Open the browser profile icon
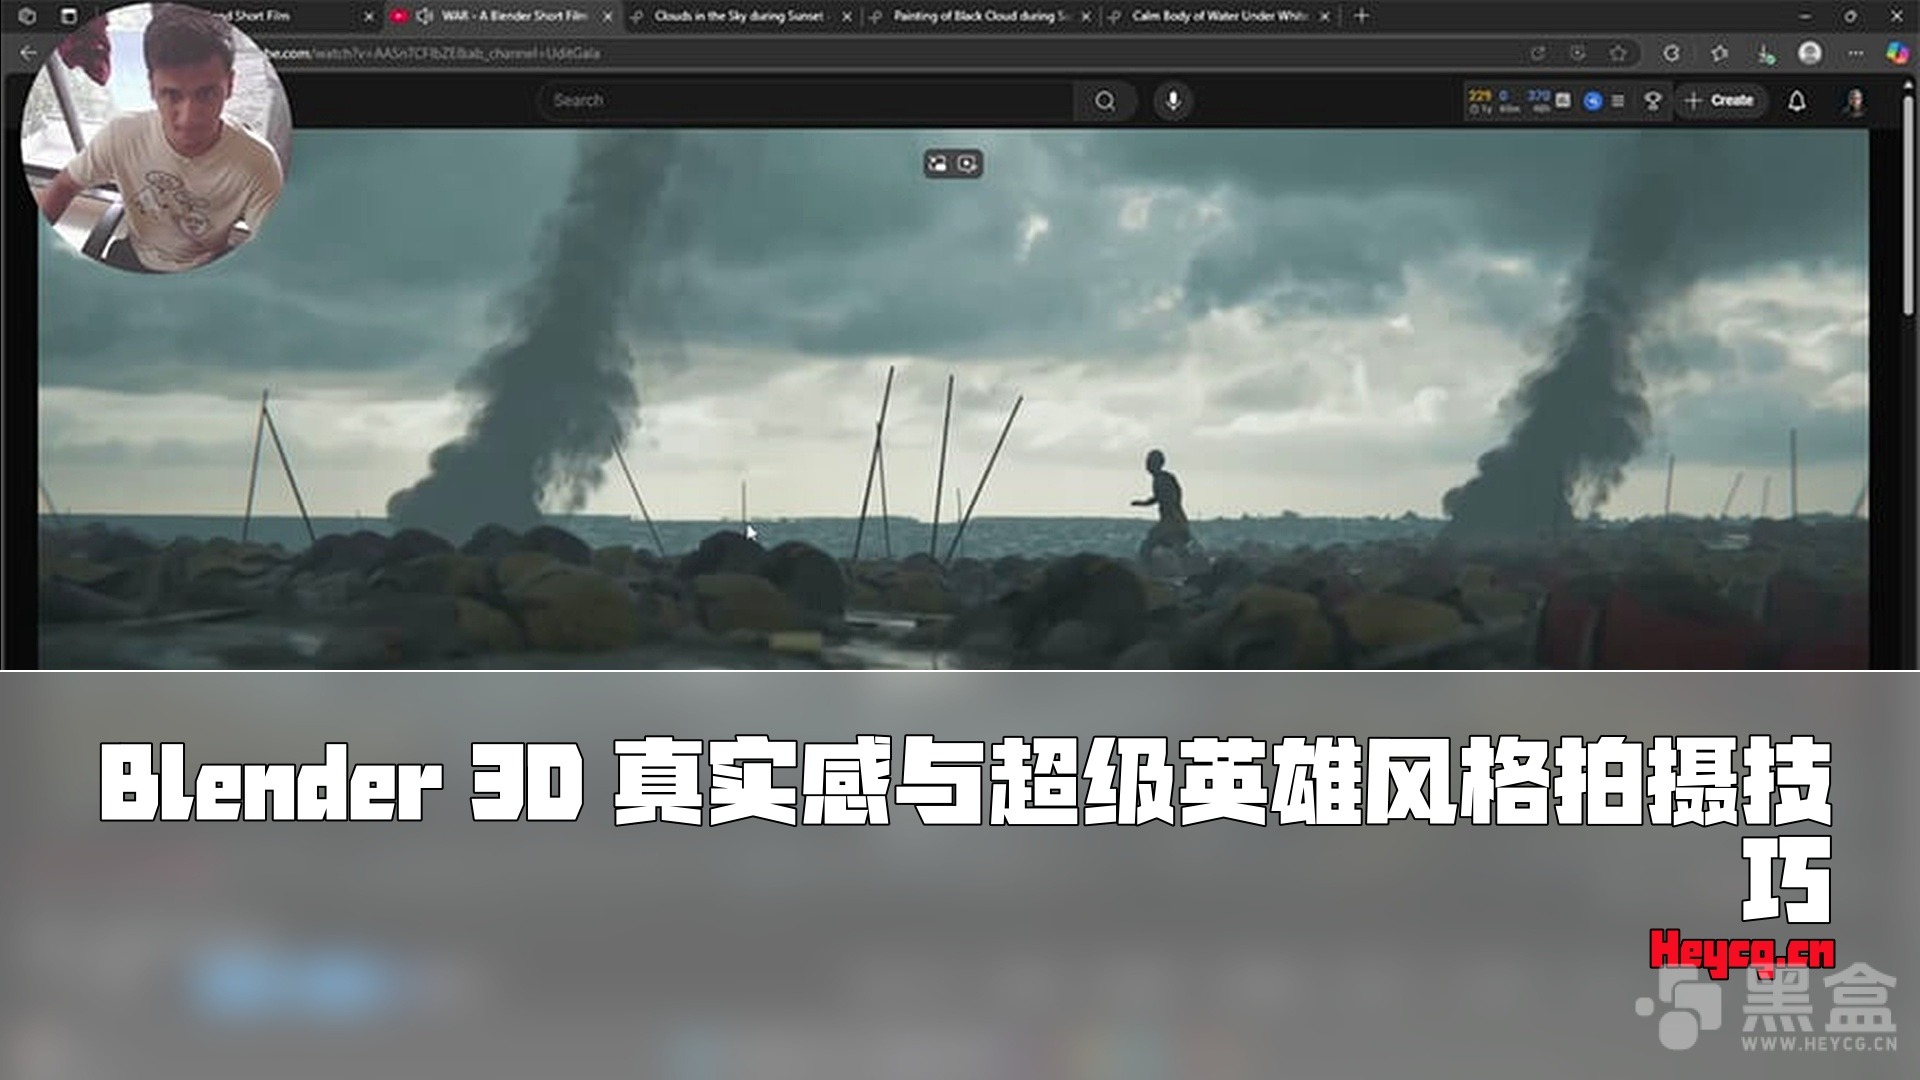 pyautogui.click(x=1809, y=53)
